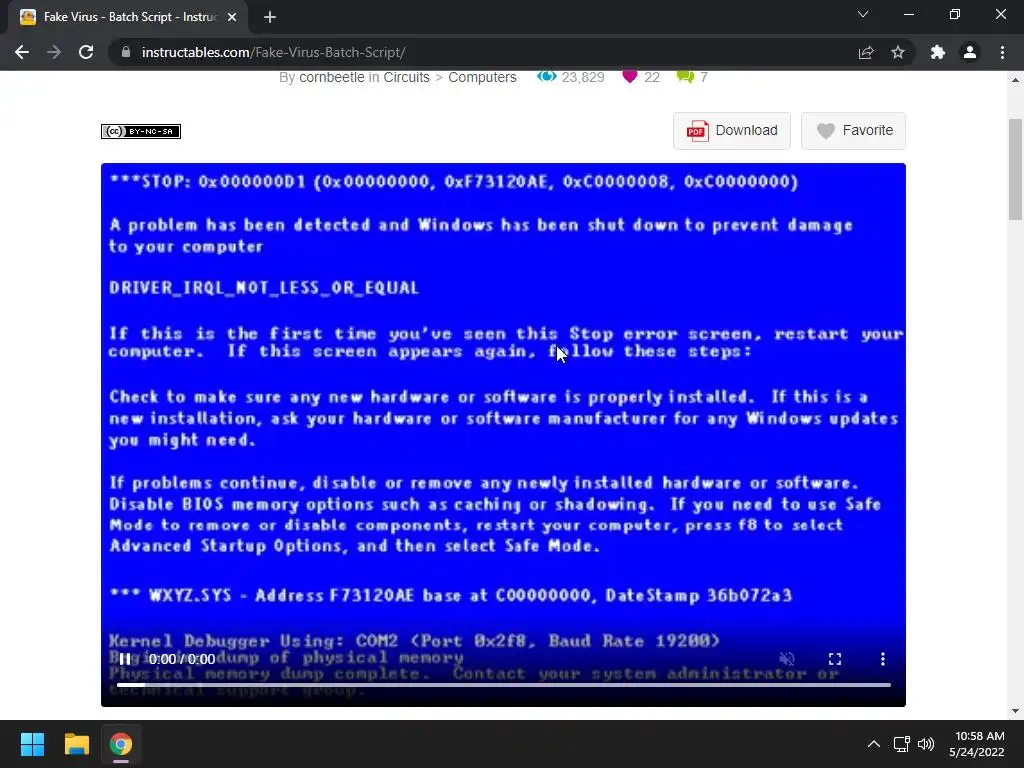Image resolution: width=1024 pixels, height=768 pixels.
Task: Open the Chrome extensions puzzle icon
Action: tap(938, 52)
